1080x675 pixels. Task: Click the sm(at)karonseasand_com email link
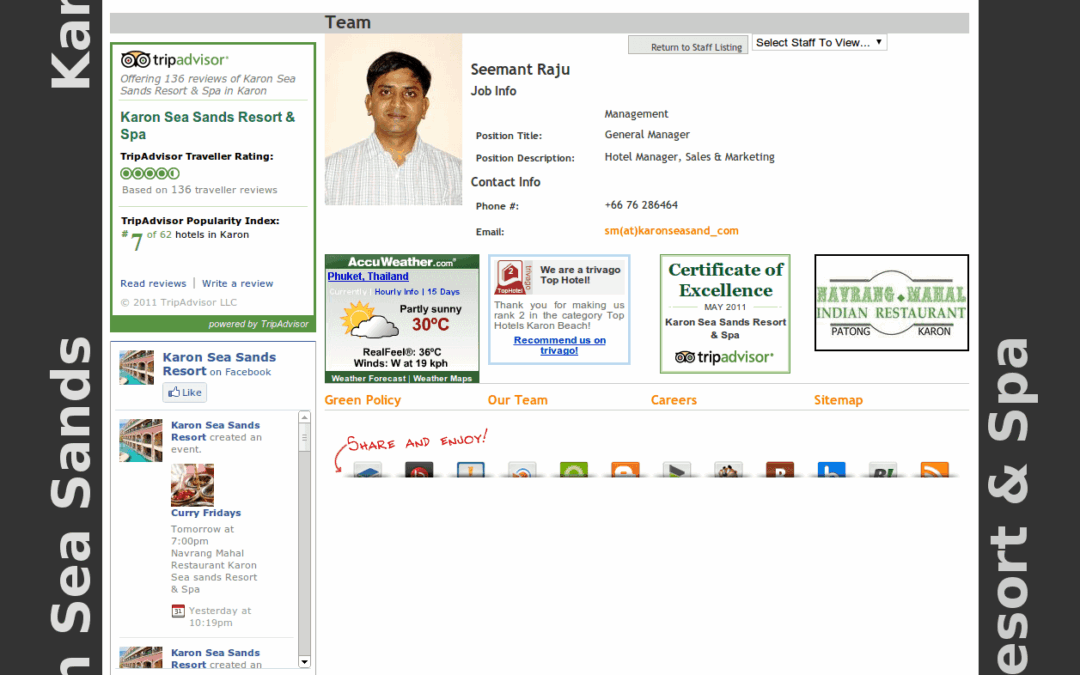tap(672, 231)
